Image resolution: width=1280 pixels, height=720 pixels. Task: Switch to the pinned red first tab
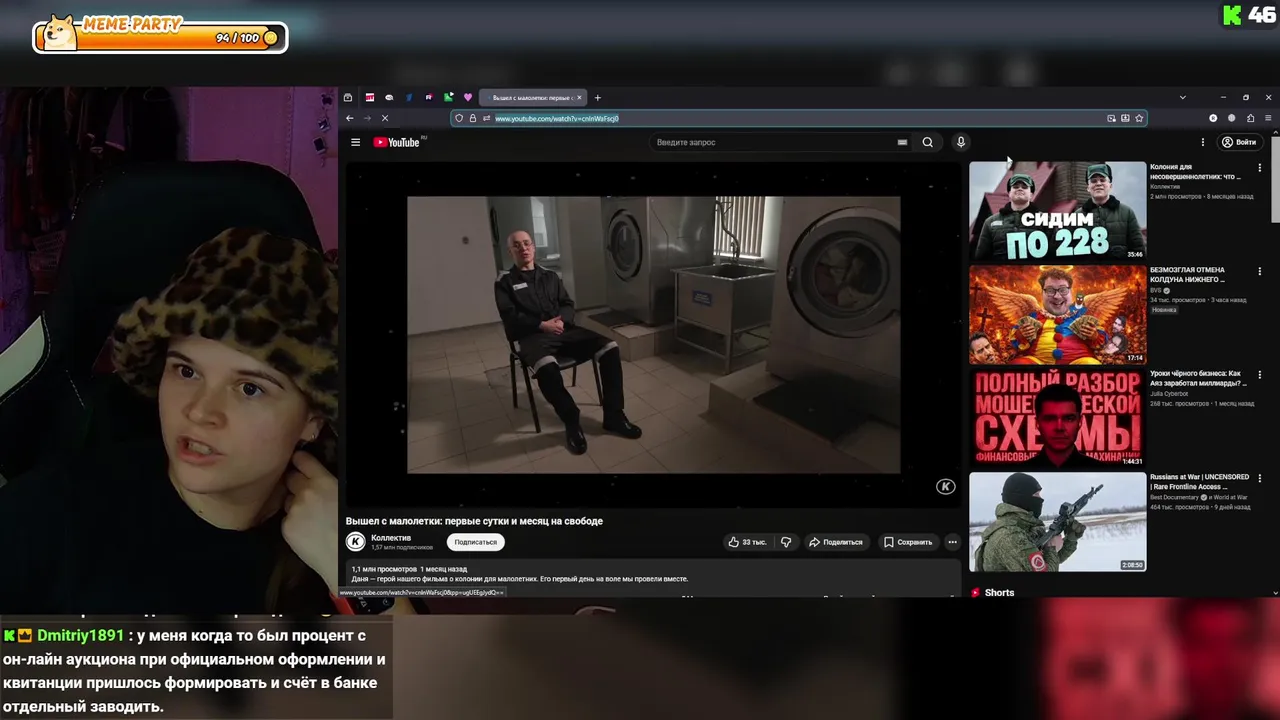coord(370,98)
